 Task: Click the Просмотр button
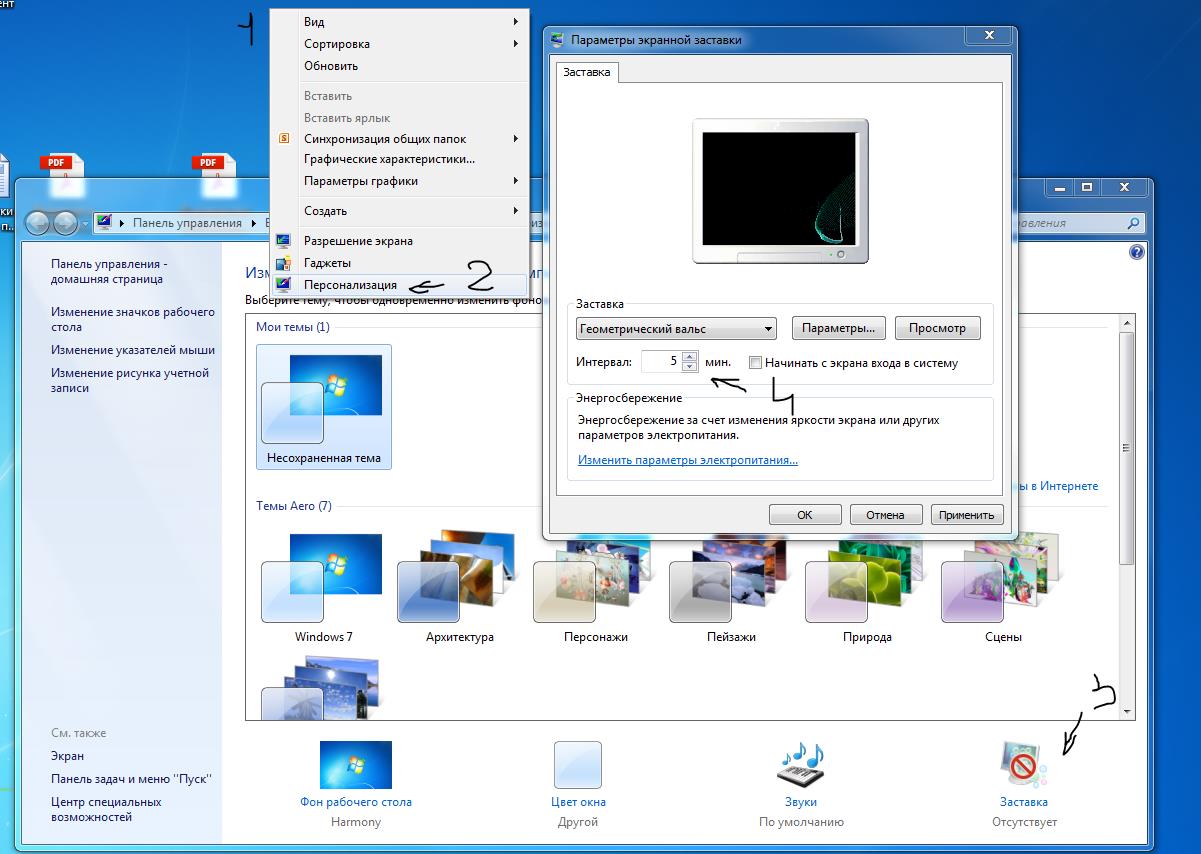click(x=938, y=328)
